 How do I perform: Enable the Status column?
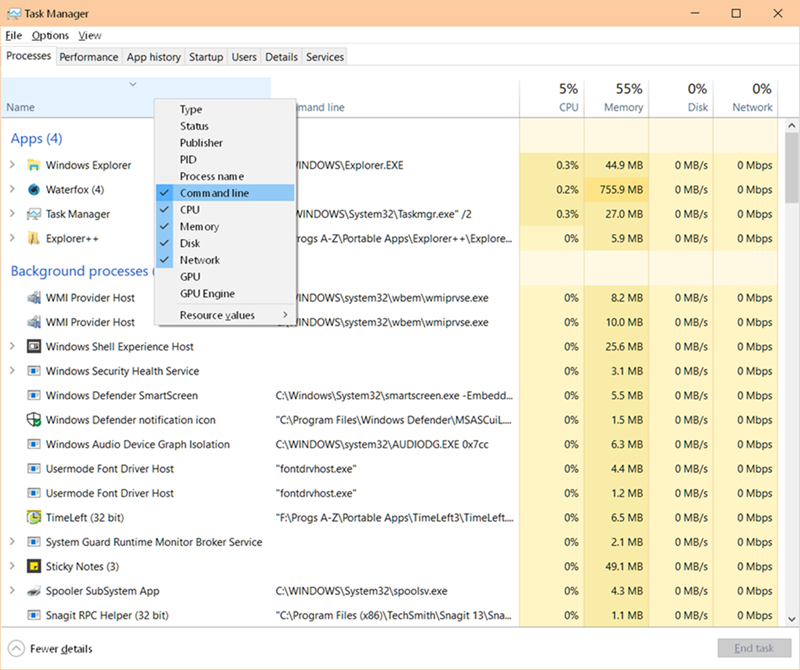(x=225, y=126)
